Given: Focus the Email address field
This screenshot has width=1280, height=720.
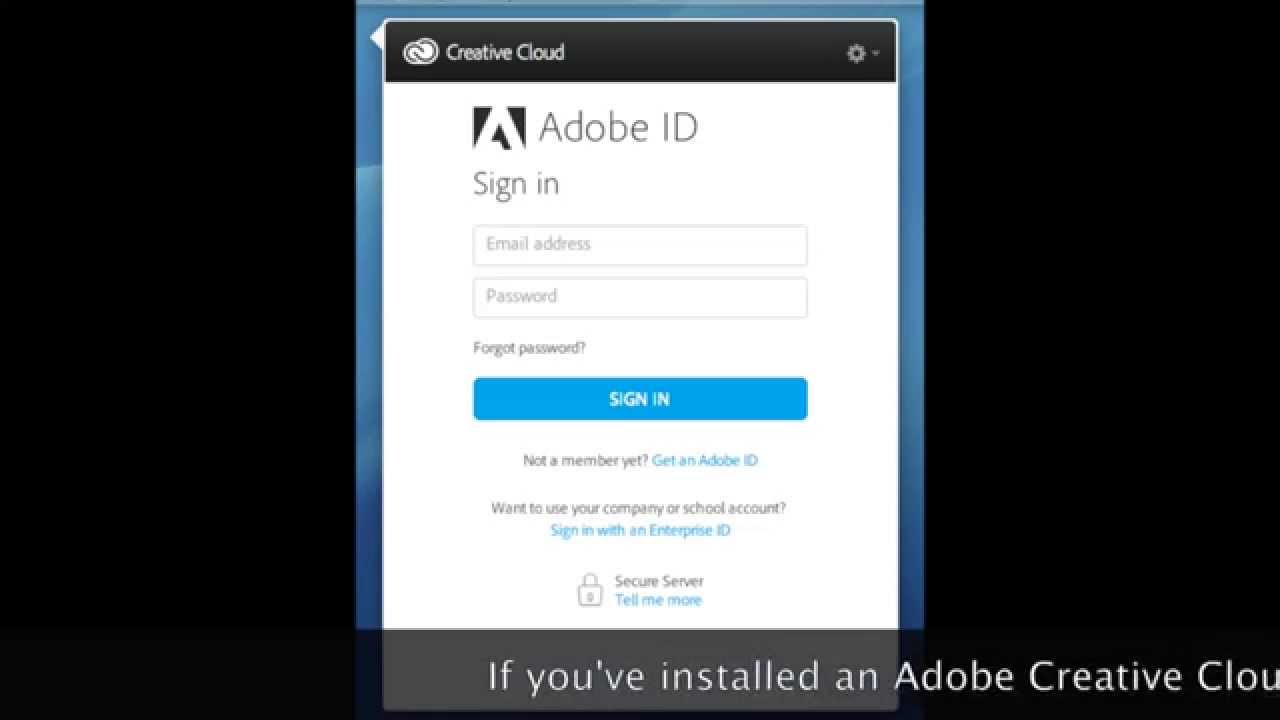Looking at the screenshot, I should point(640,245).
